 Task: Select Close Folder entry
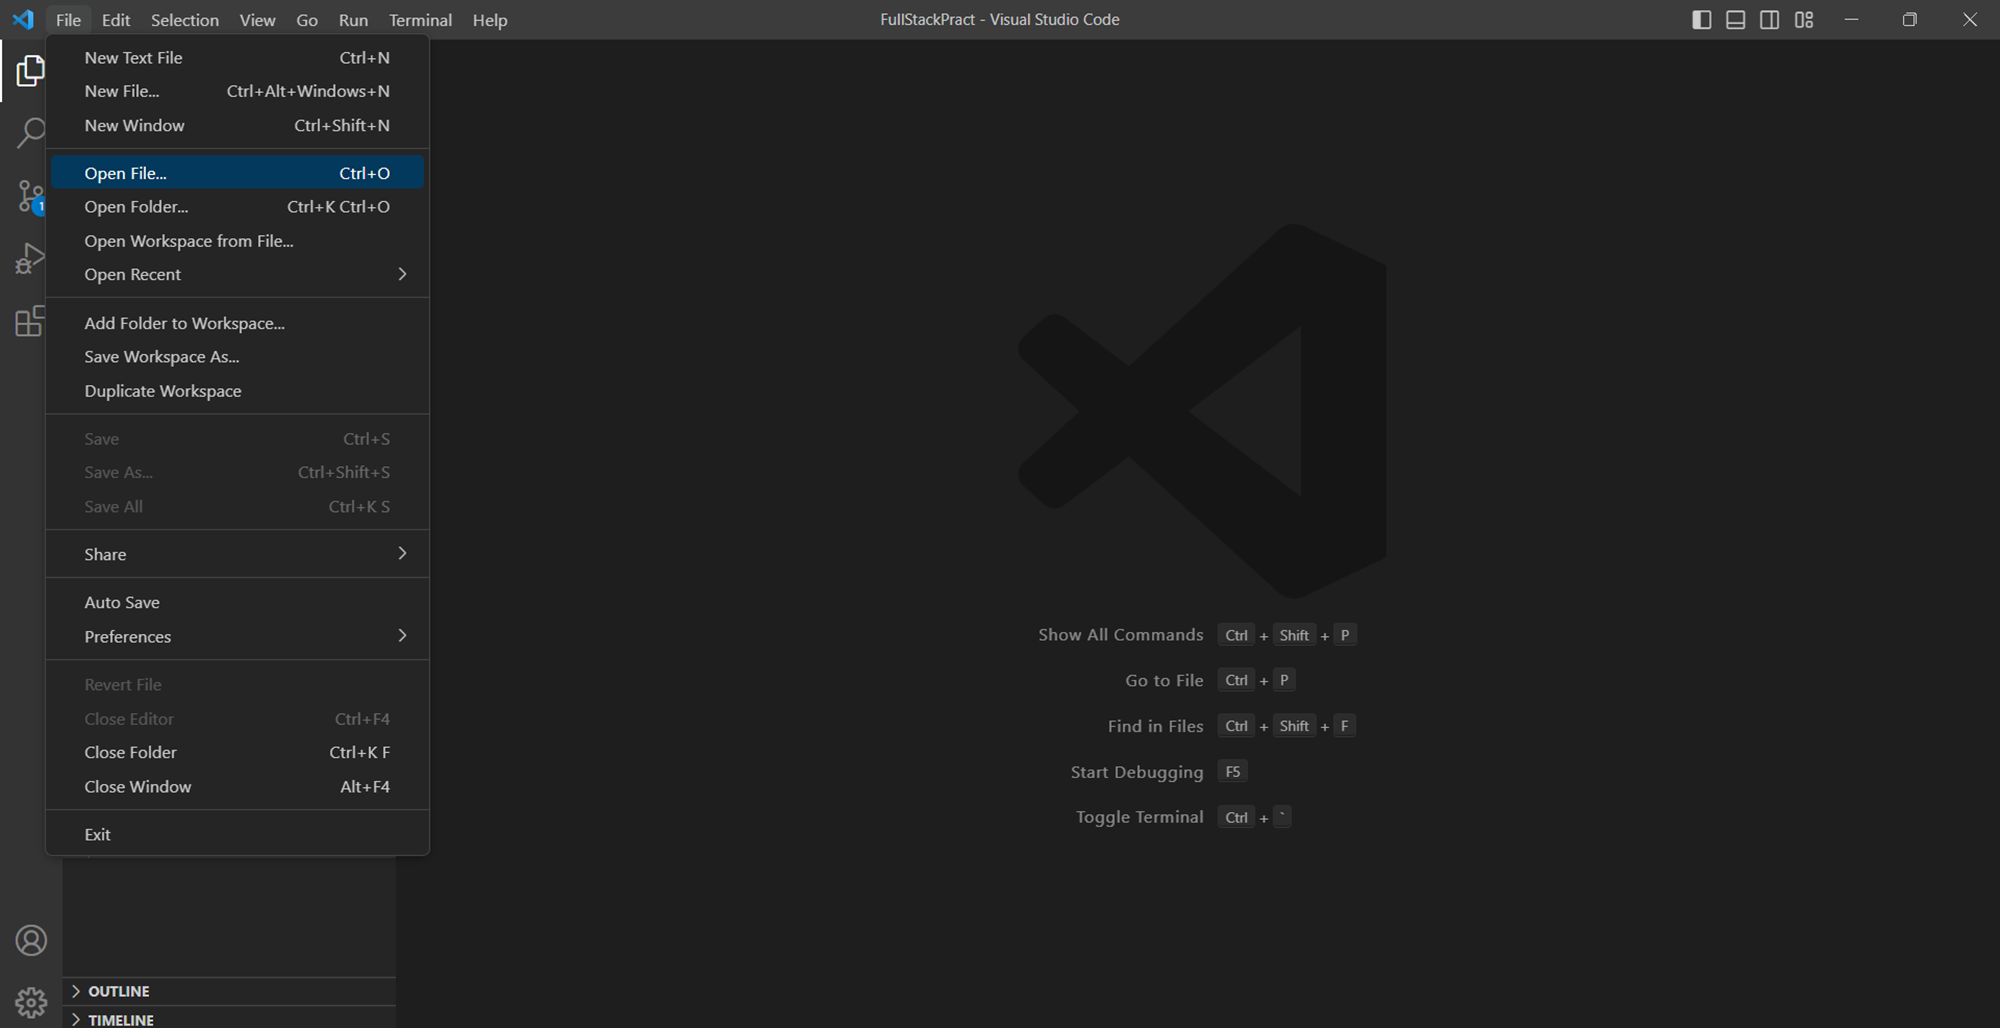237,752
